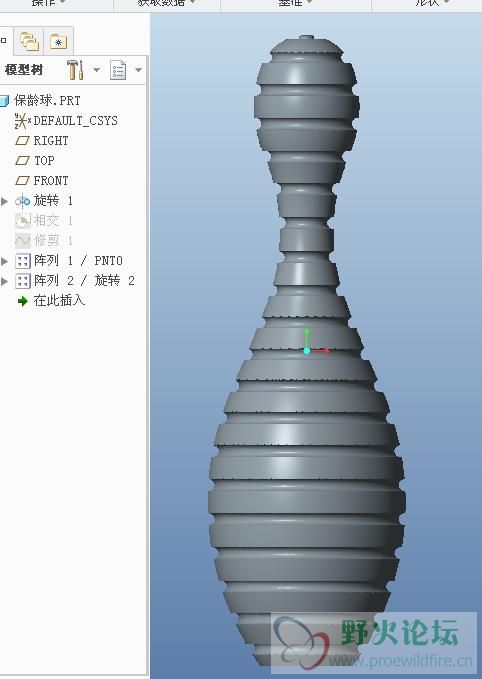Open the model tree settings hammer icon
The width and height of the screenshot is (482, 679).
coord(75,70)
